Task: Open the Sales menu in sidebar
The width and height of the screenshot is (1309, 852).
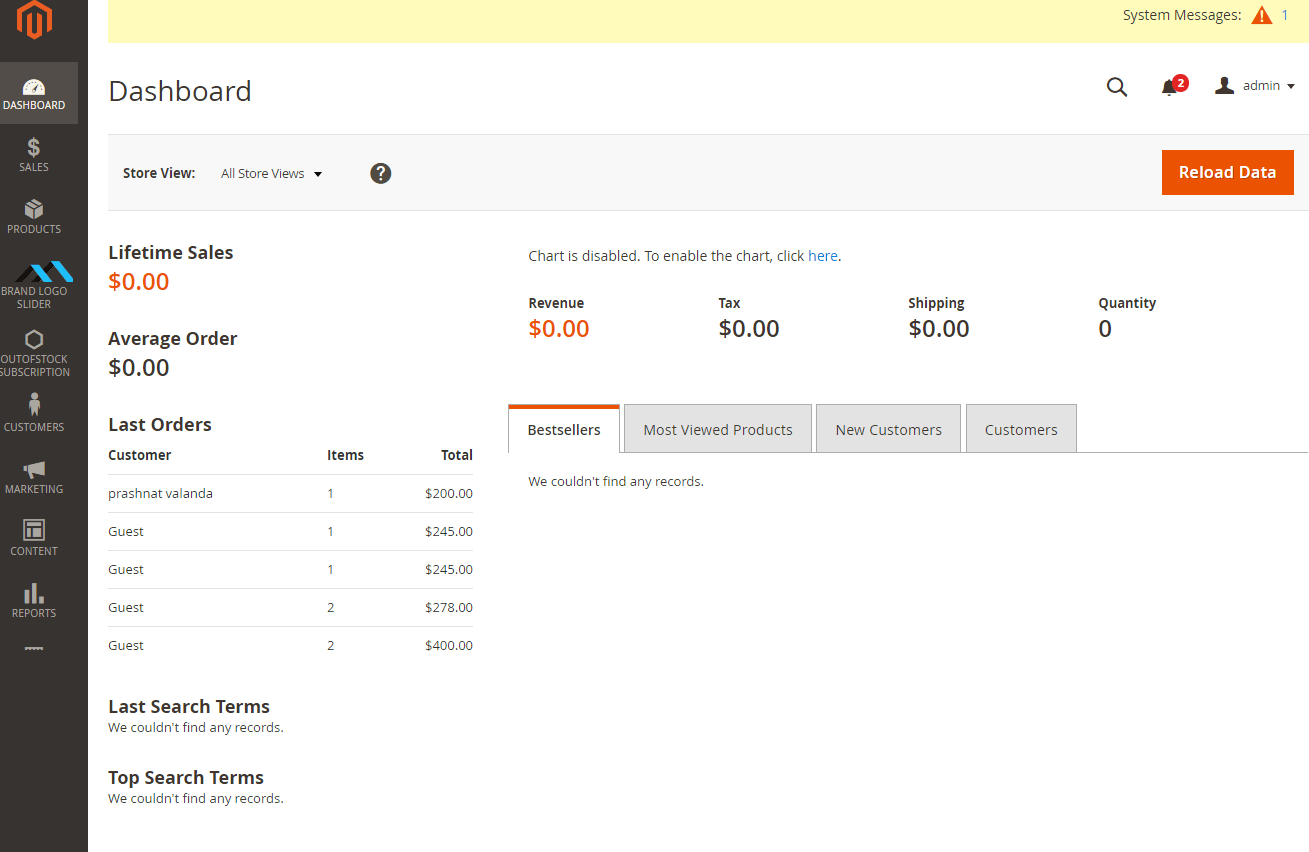Action: 34,155
